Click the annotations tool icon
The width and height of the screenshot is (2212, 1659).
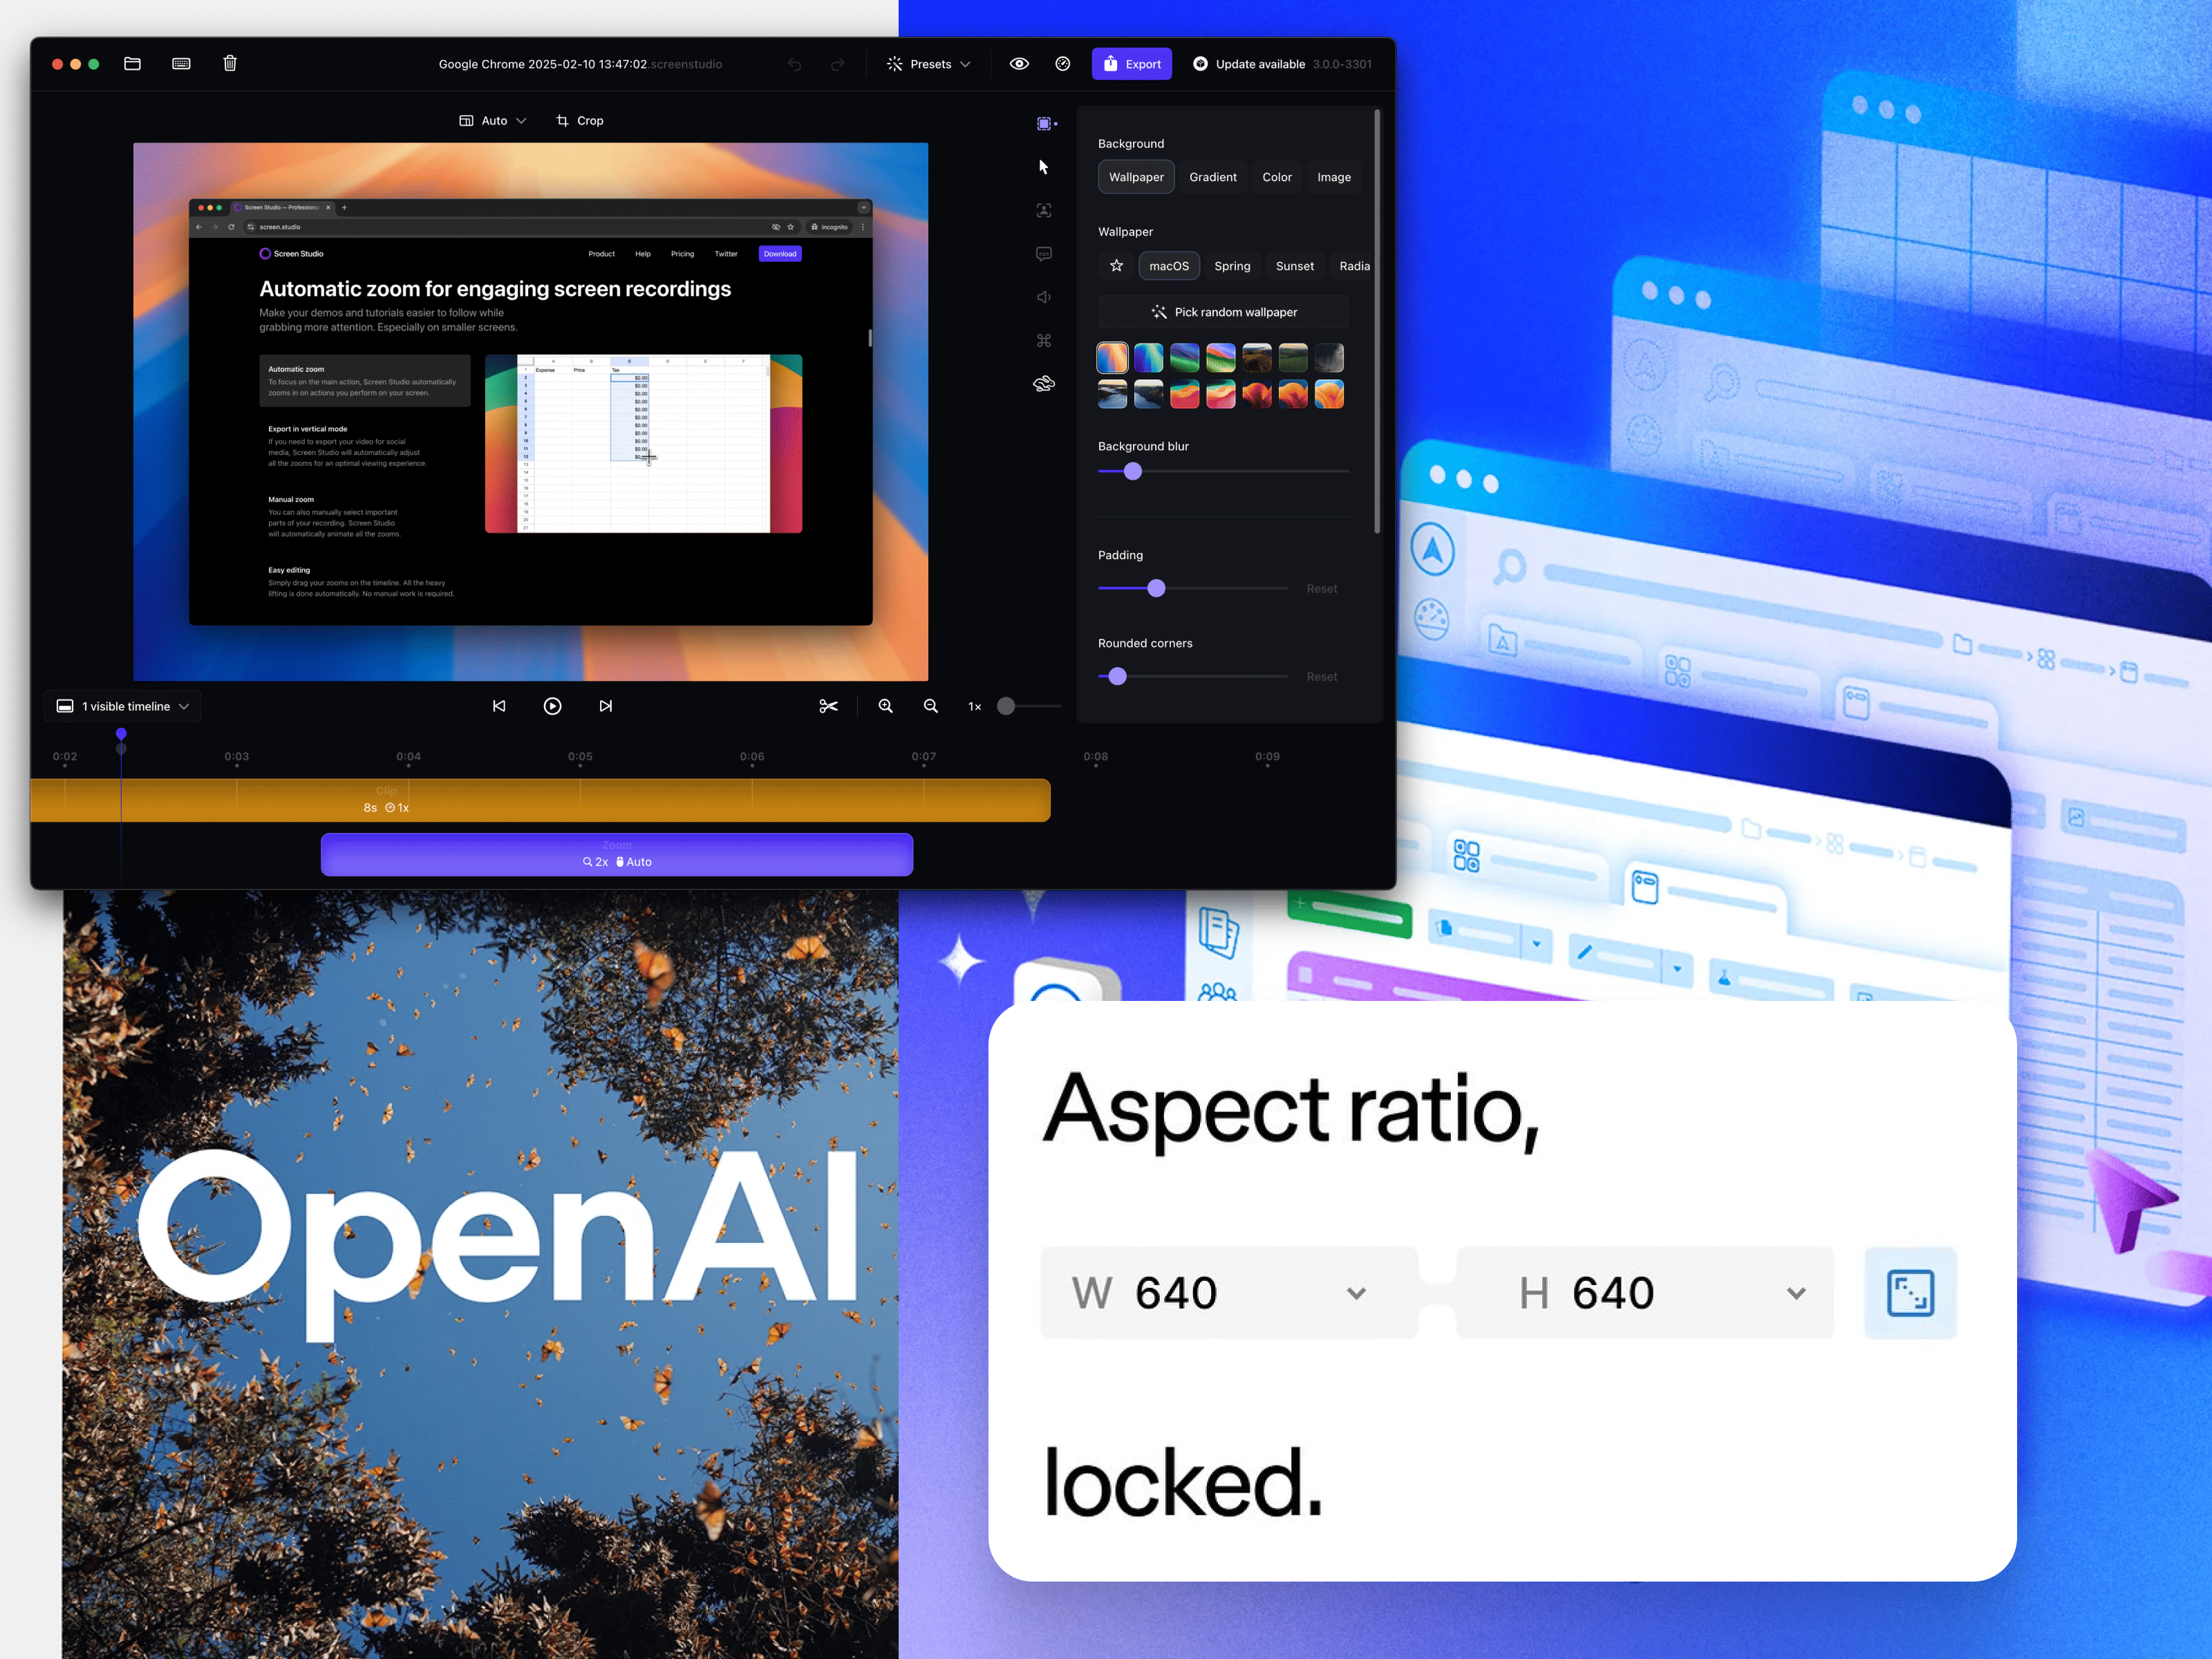click(x=1042, y=256)
